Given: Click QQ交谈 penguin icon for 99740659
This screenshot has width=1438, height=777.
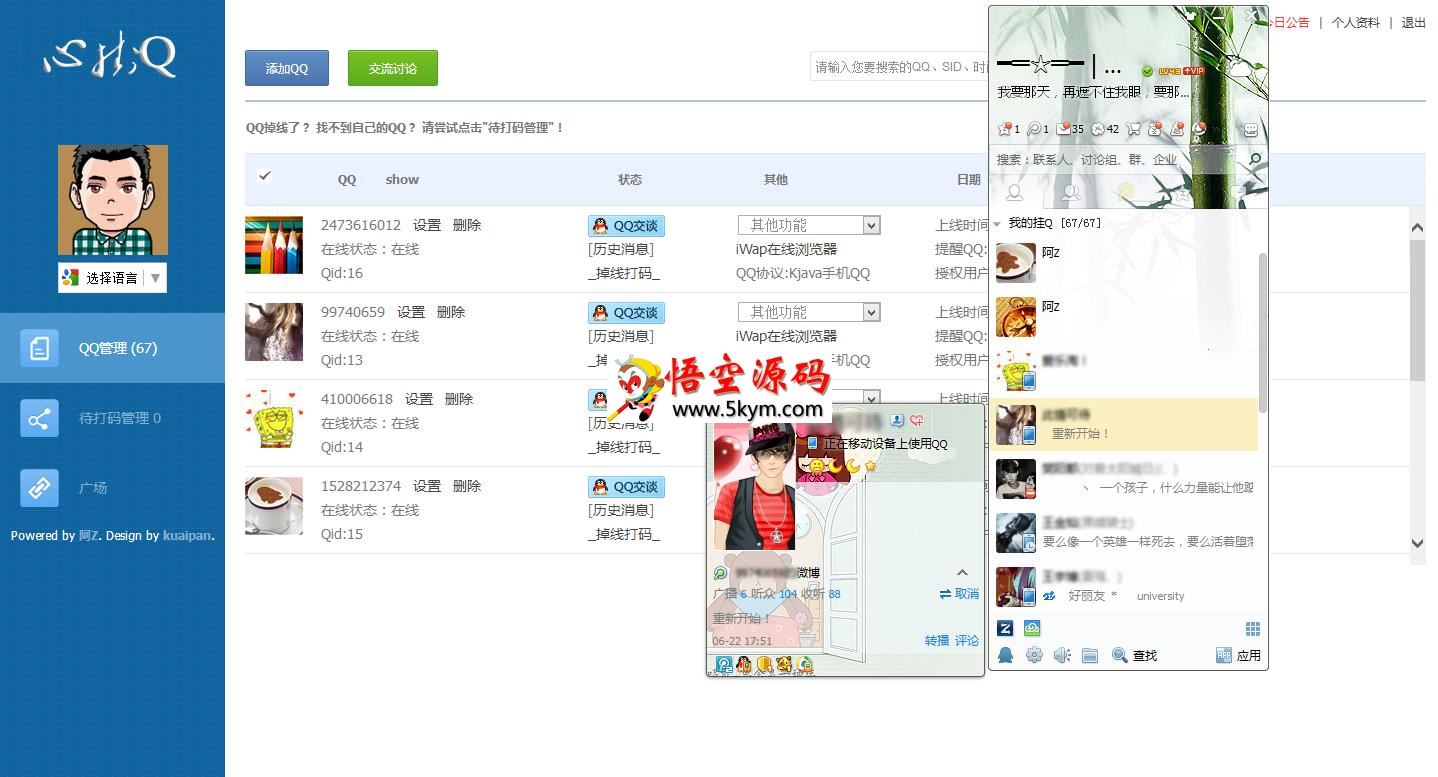Looking at the screenshot, I should point(600,313).
